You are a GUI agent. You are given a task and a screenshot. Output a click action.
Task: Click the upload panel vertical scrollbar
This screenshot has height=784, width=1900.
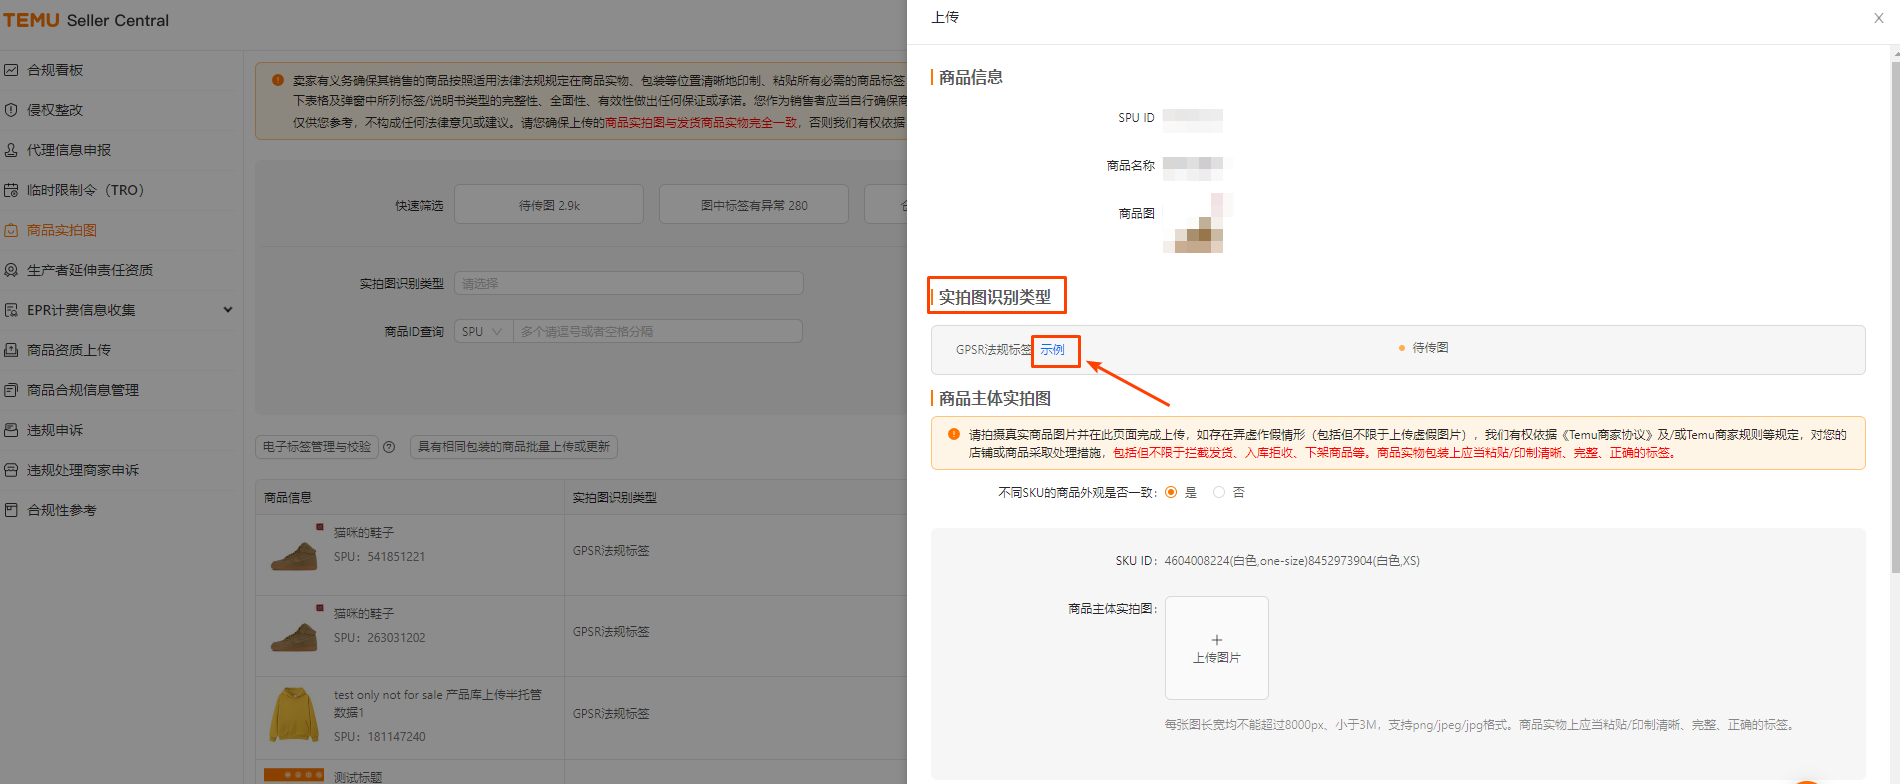pos(1895,318)
